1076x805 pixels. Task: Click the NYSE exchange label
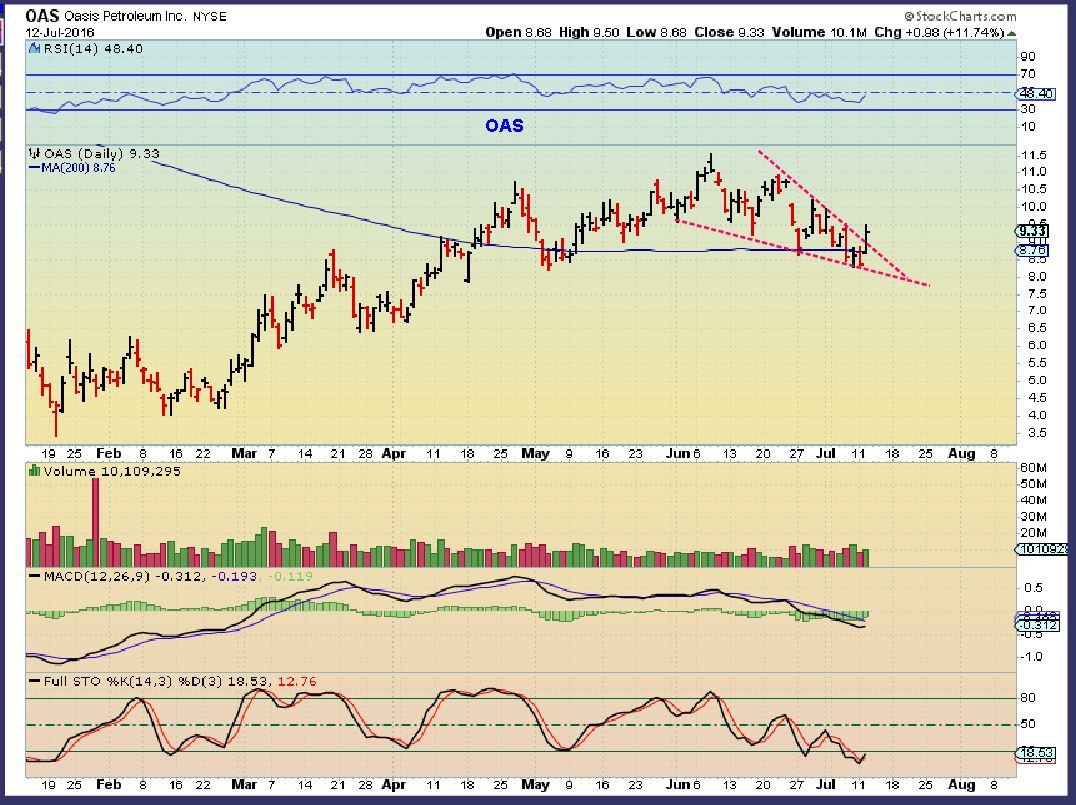pyautogui.click(x=209, y=16)
